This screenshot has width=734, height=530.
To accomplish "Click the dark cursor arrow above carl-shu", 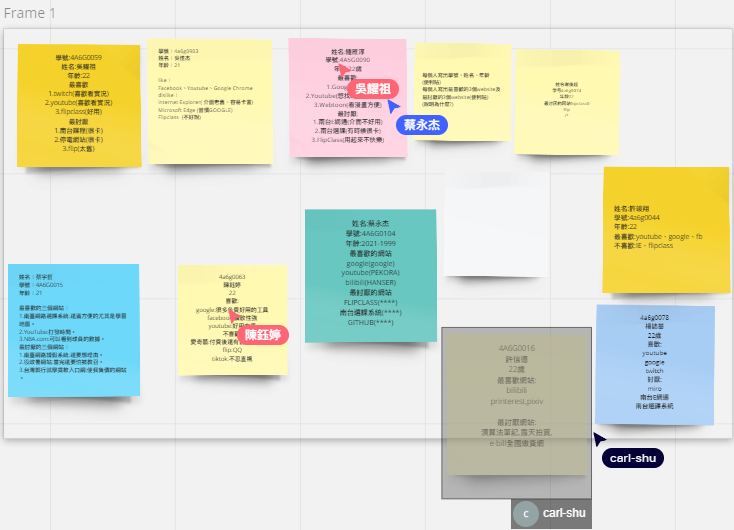I will point(599,438).
